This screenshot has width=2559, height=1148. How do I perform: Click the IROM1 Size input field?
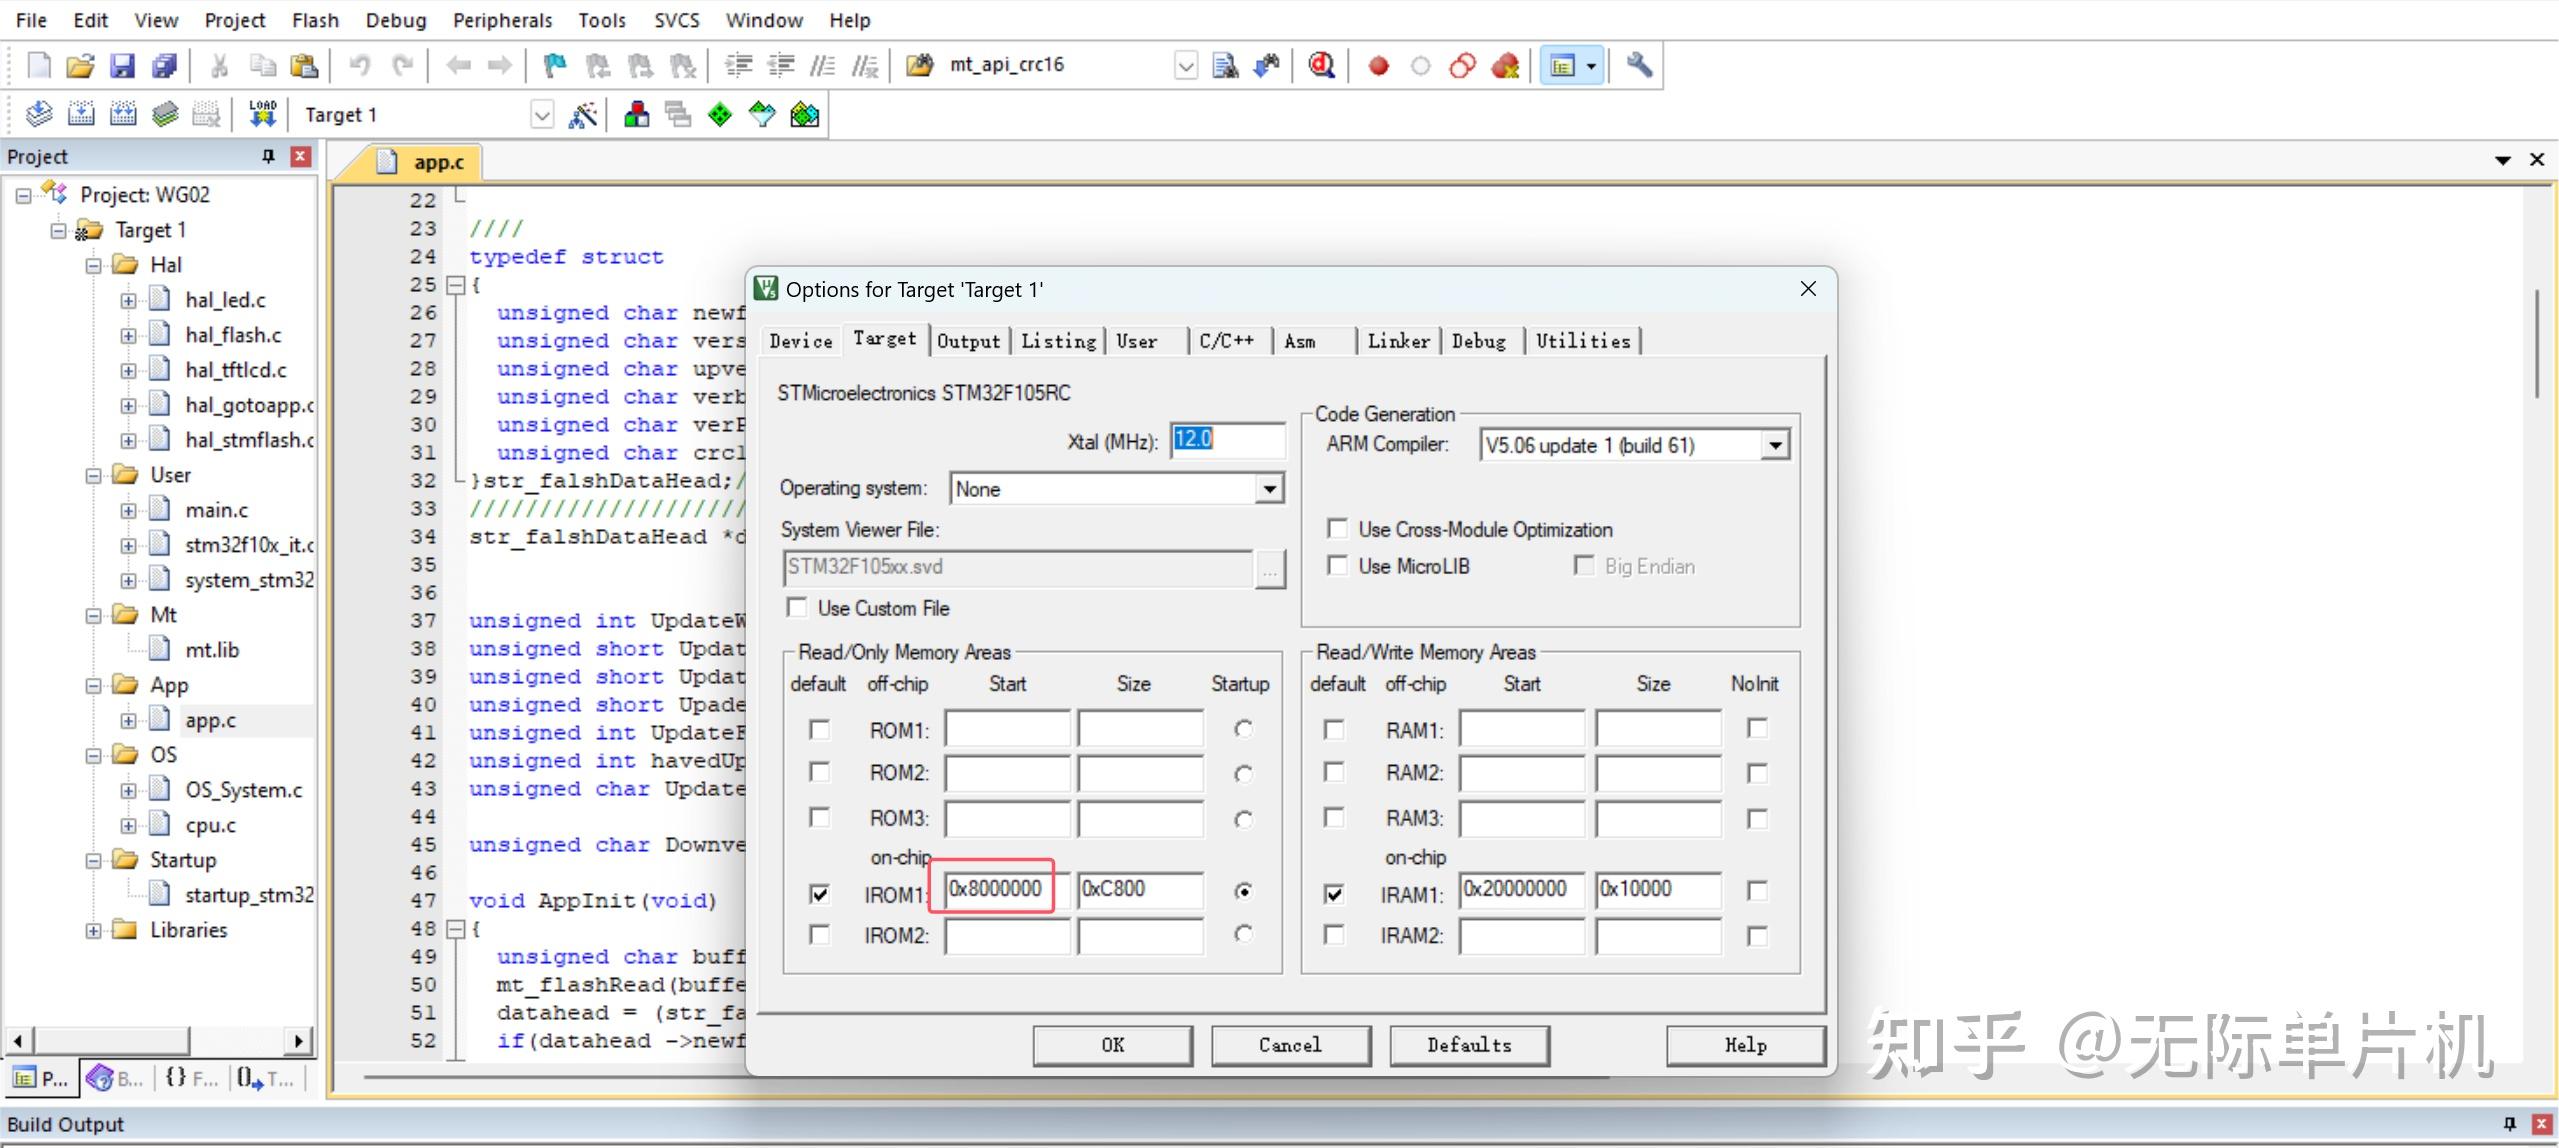click(1139, 889)
